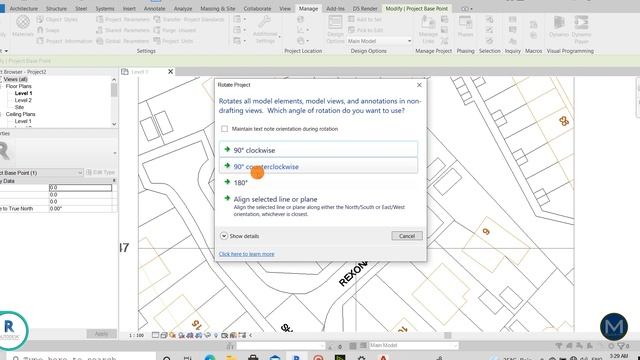The height and width of the screenshot is (360, 640).
Task: Switch to Add-Ins ribbon tab
Action: 335,9
